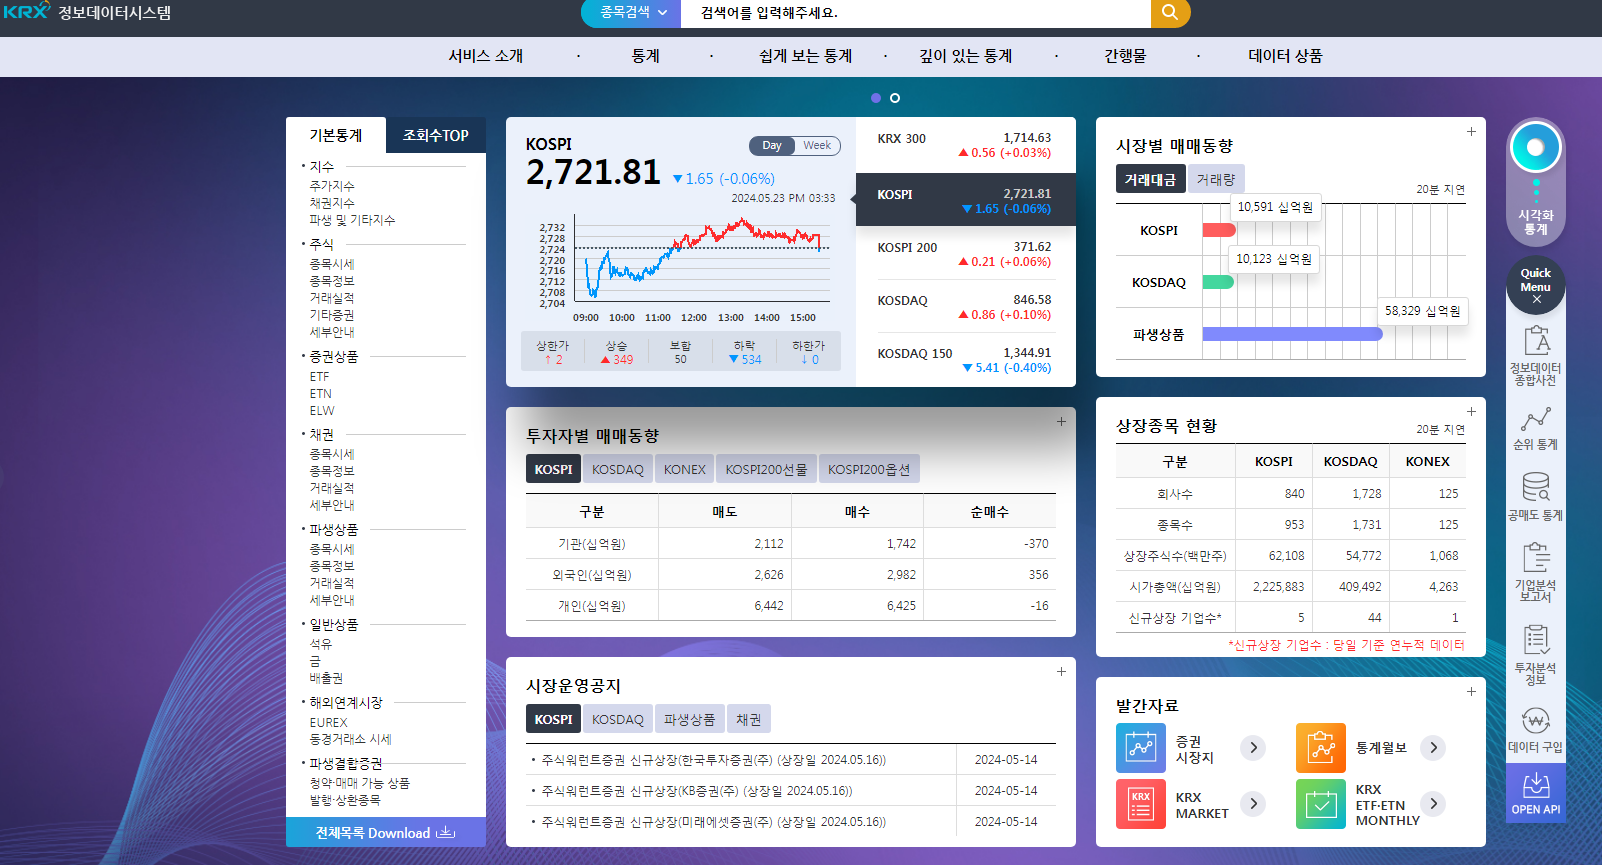Select the first carousel page dot
Image resolution: width=1602 pixels, height=865 pixels.
point(876,98)
